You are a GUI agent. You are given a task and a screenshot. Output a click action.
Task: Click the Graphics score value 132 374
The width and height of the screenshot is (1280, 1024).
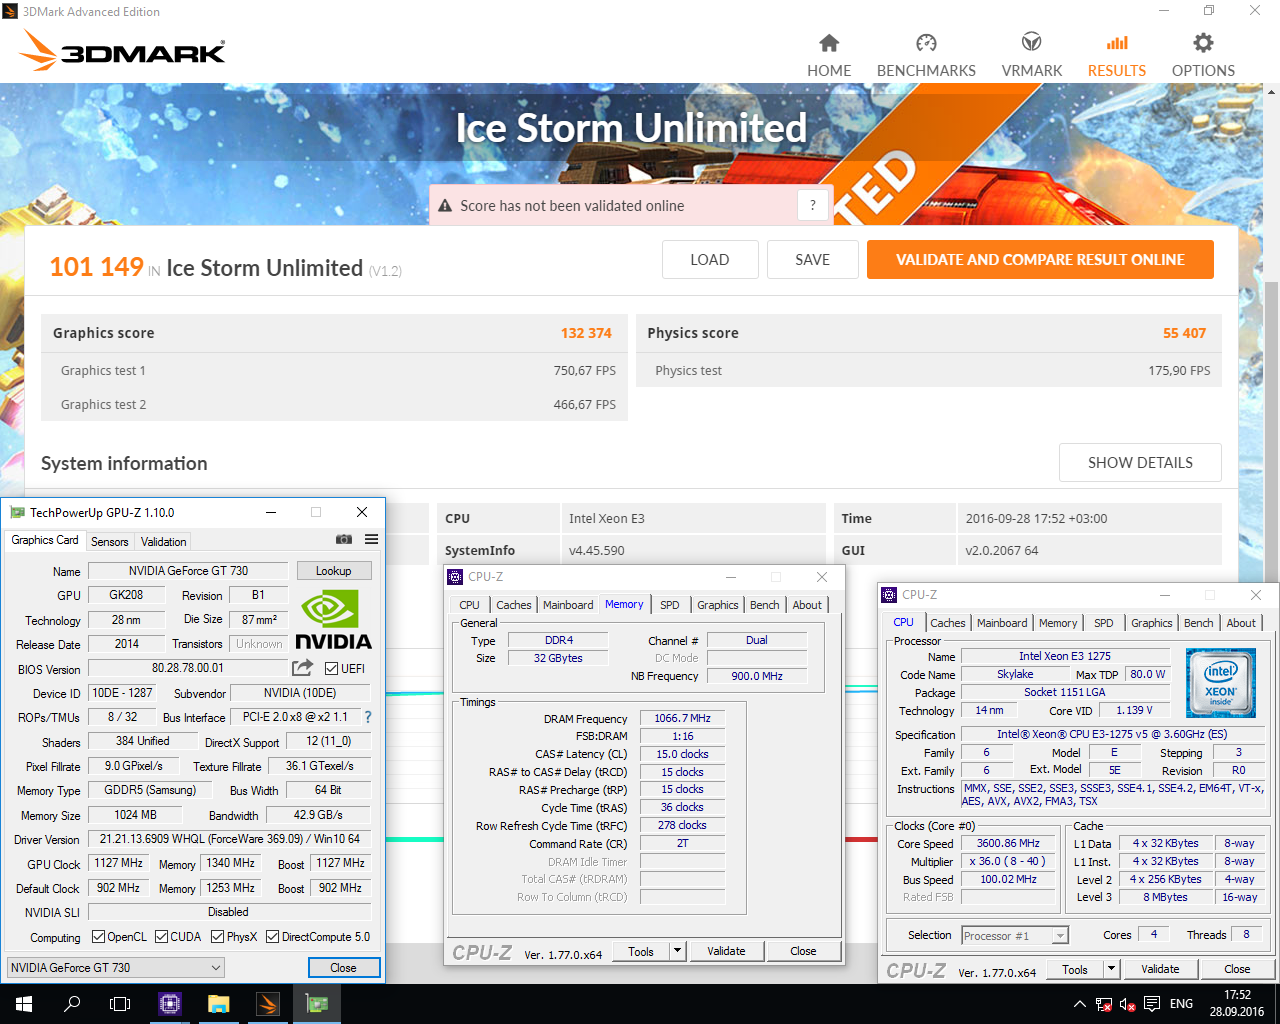[586, 333]
